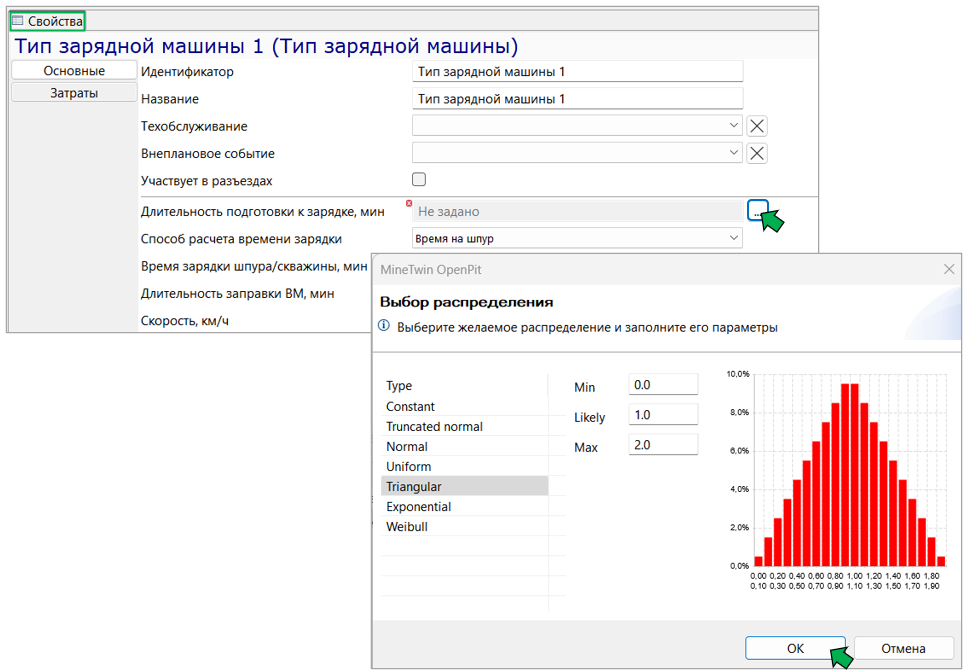Image resolution: width=966 pixels, height=670 pixels.
Task: Click the Скорость, км/ч label
Action: click(x=185, y=320)
